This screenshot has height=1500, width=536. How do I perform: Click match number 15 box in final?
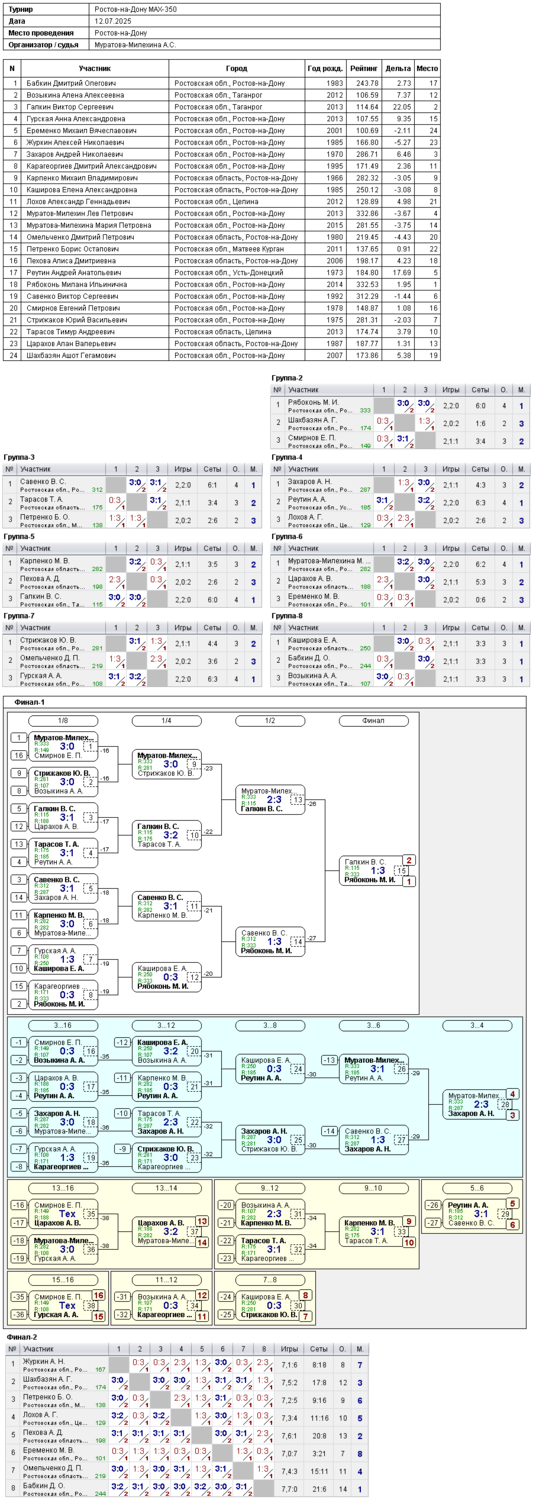click(401, 870)
